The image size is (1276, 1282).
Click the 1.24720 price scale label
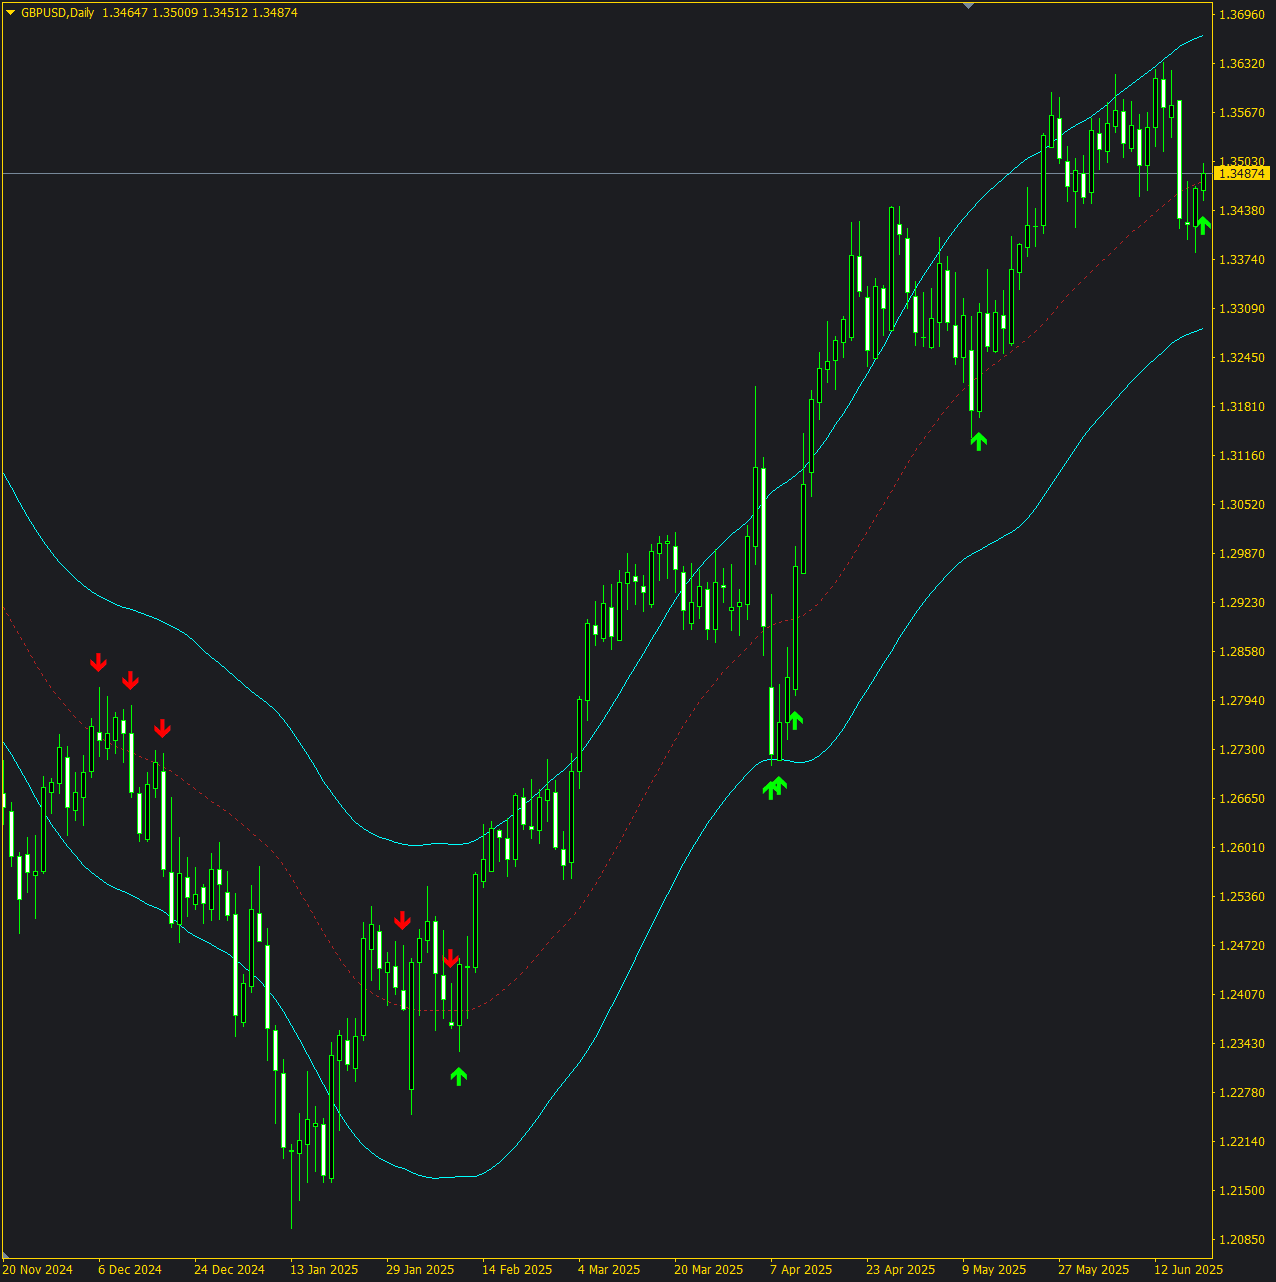(1243, 946)
